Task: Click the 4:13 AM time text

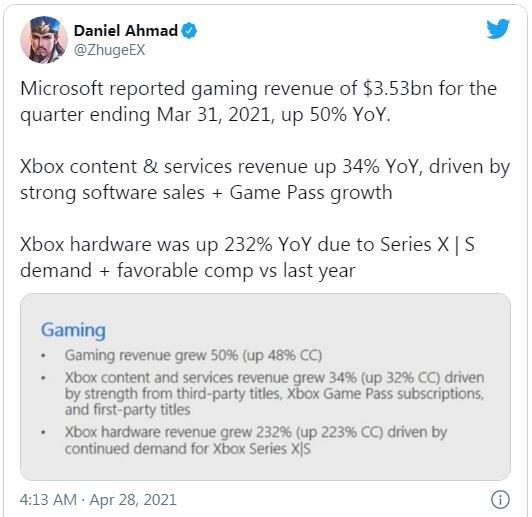Action: pos(48,500)
